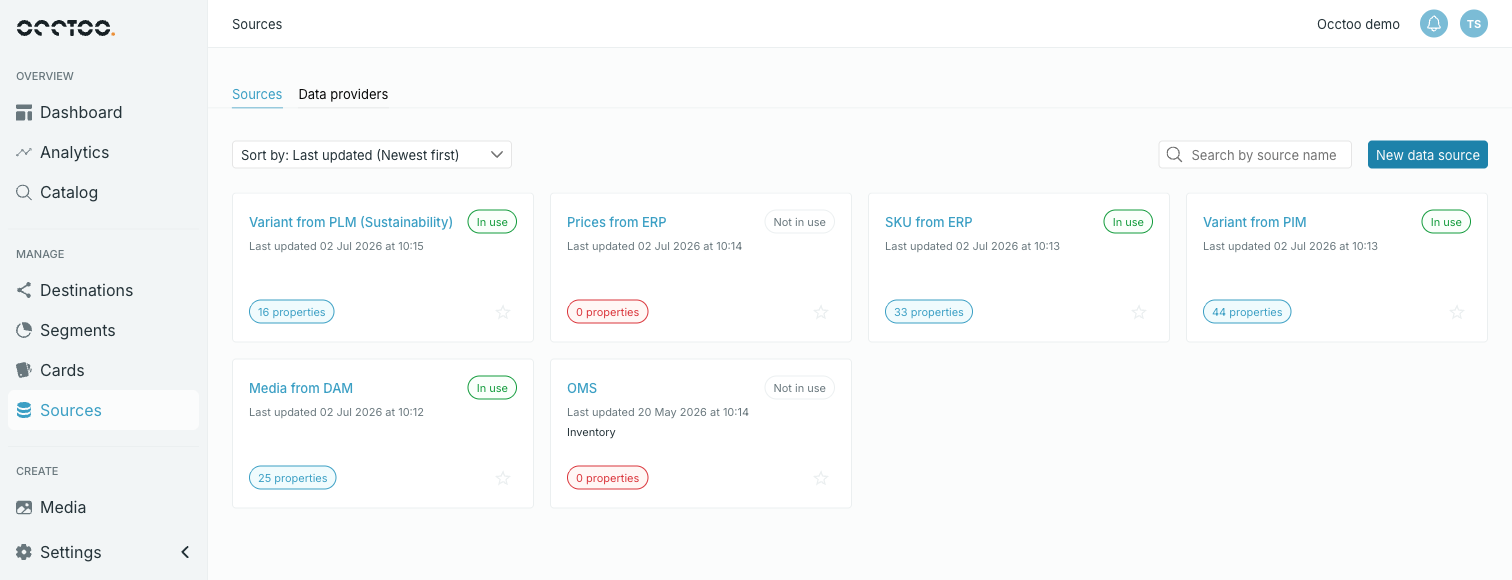Star the SKU from ERP source

(x=1139, y=312)
